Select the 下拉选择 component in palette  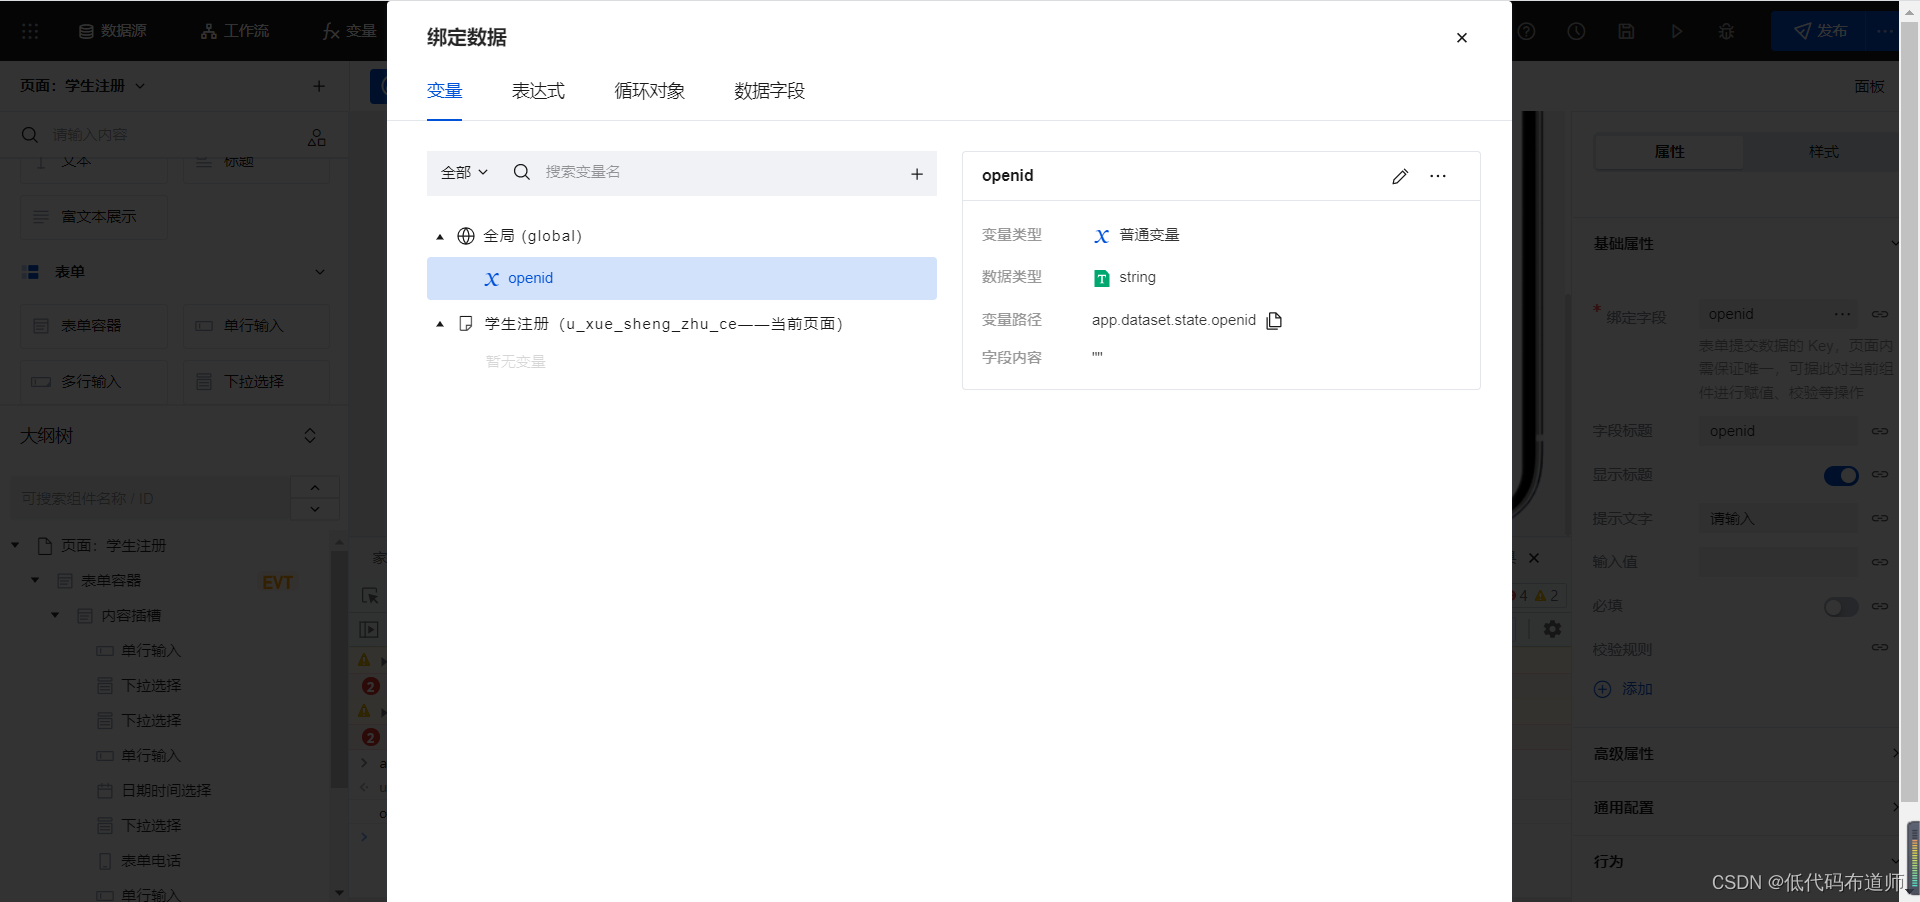[x=256, y=382]
